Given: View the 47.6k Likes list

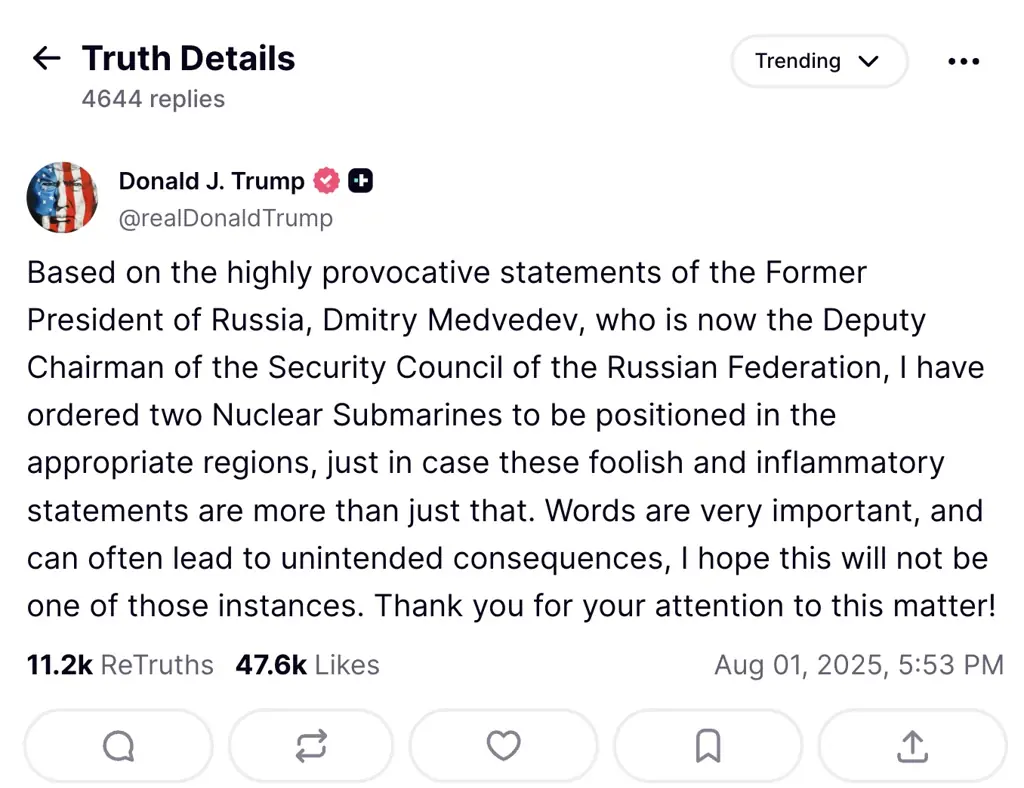Looking at the screenshot, I should tap(307, 665).
